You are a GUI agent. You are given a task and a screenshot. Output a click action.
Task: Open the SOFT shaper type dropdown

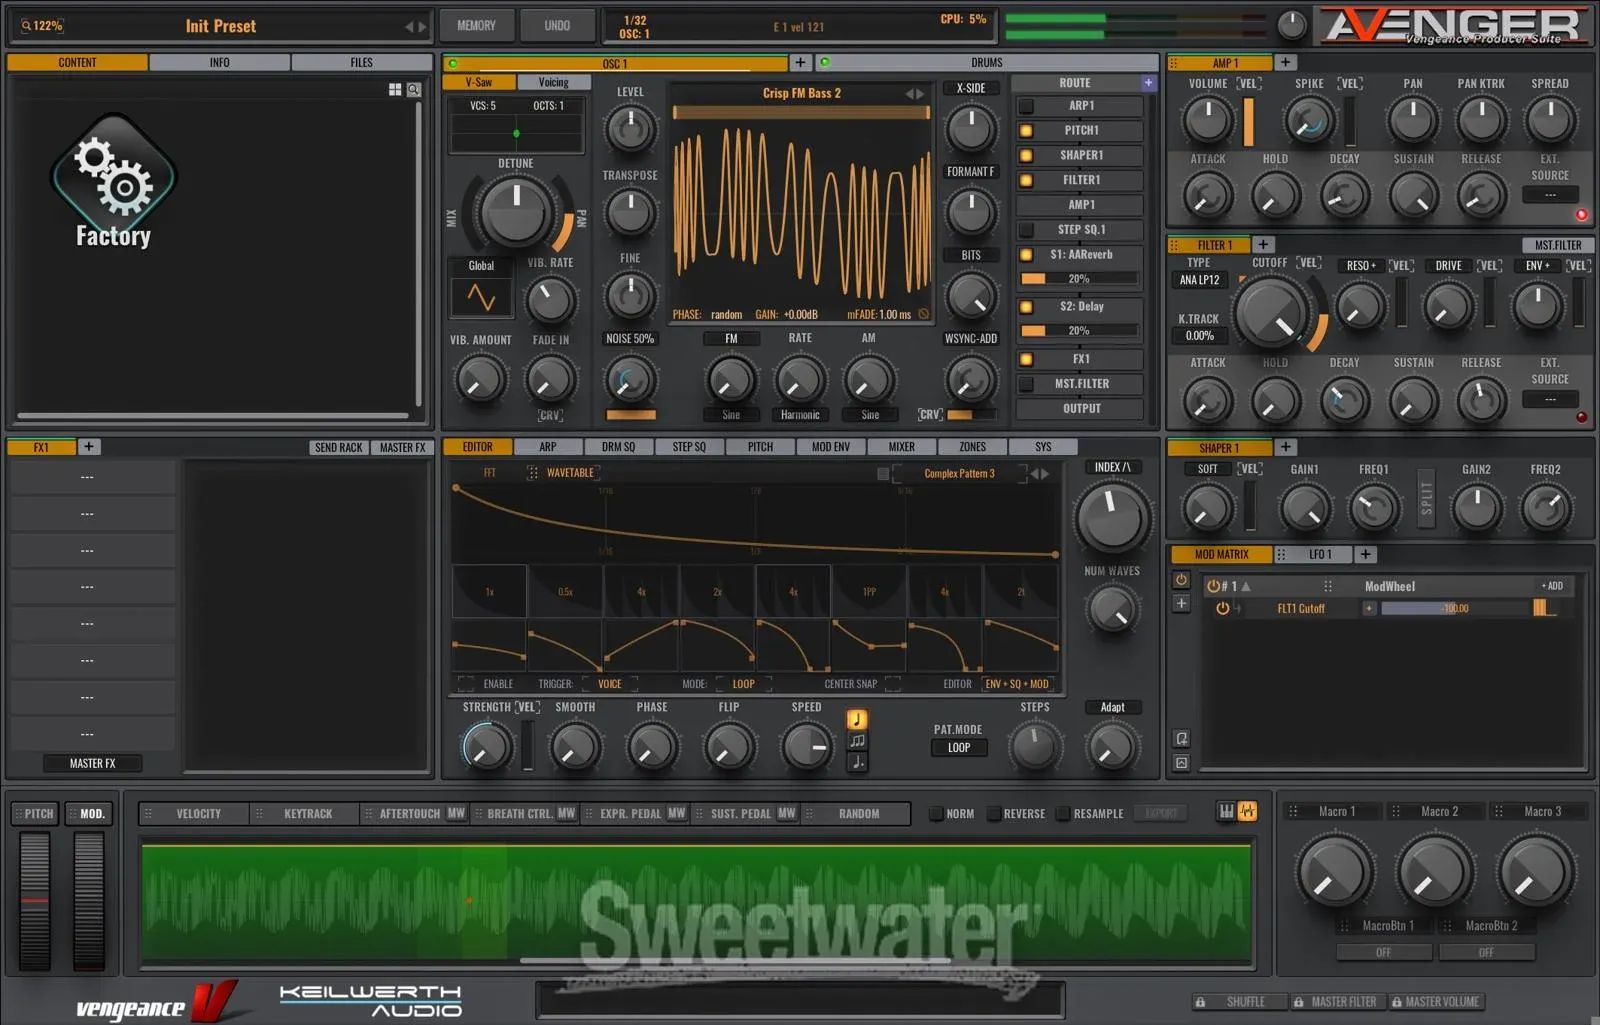[1208, 469]
